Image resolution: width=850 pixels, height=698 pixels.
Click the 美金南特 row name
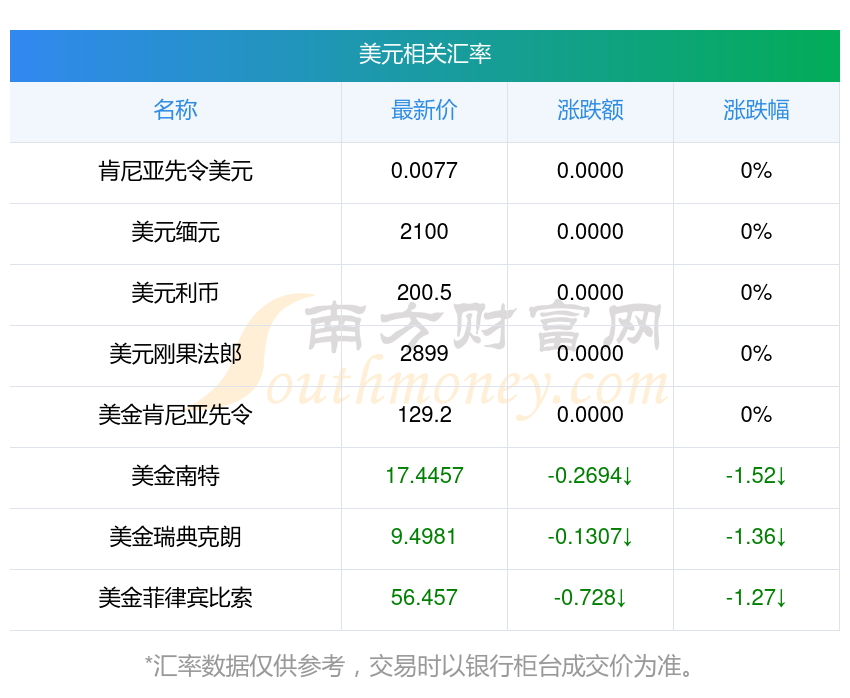point(175,476)
